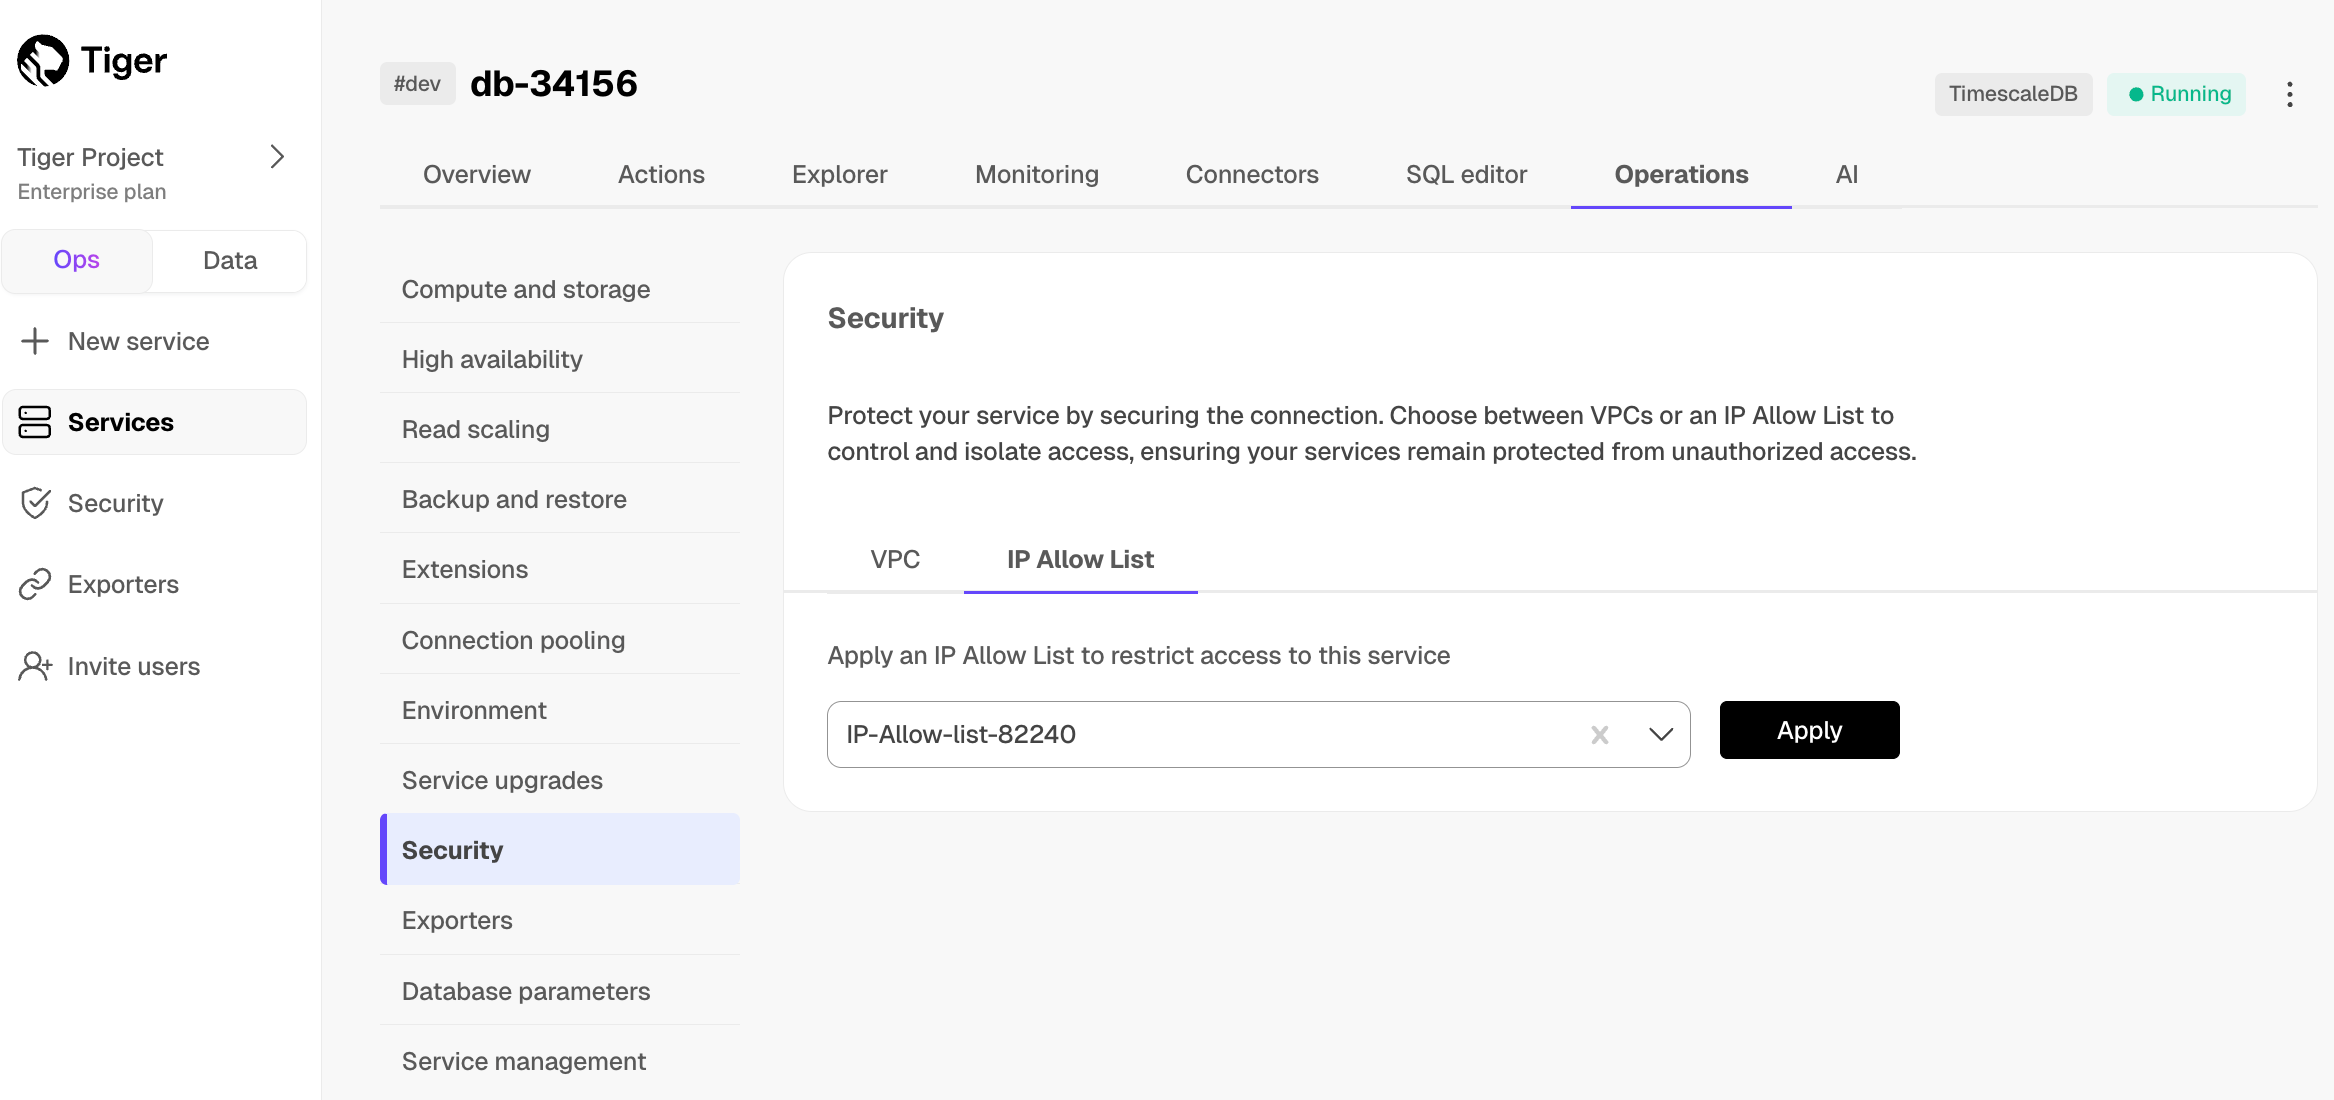
Task: Switch to the Ops view toggle
Action: pos(77,260)
